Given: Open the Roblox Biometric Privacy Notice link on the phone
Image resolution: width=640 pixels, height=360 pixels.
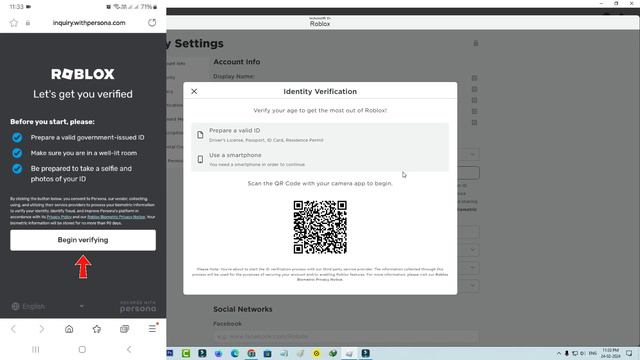Looking at the screenshot, I should coord(116,217).
